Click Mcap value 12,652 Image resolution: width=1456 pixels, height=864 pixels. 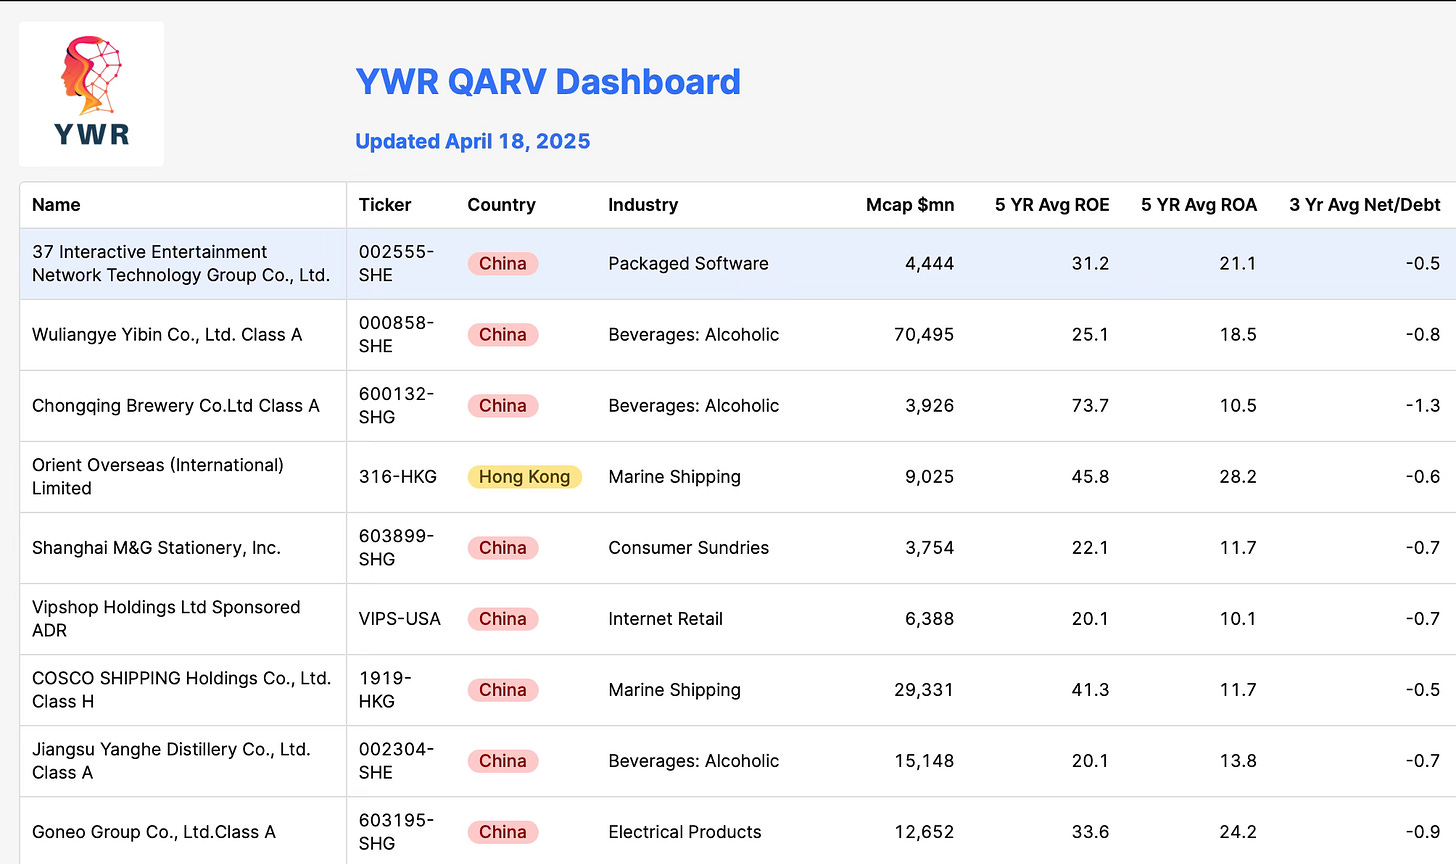pos(924,832)
